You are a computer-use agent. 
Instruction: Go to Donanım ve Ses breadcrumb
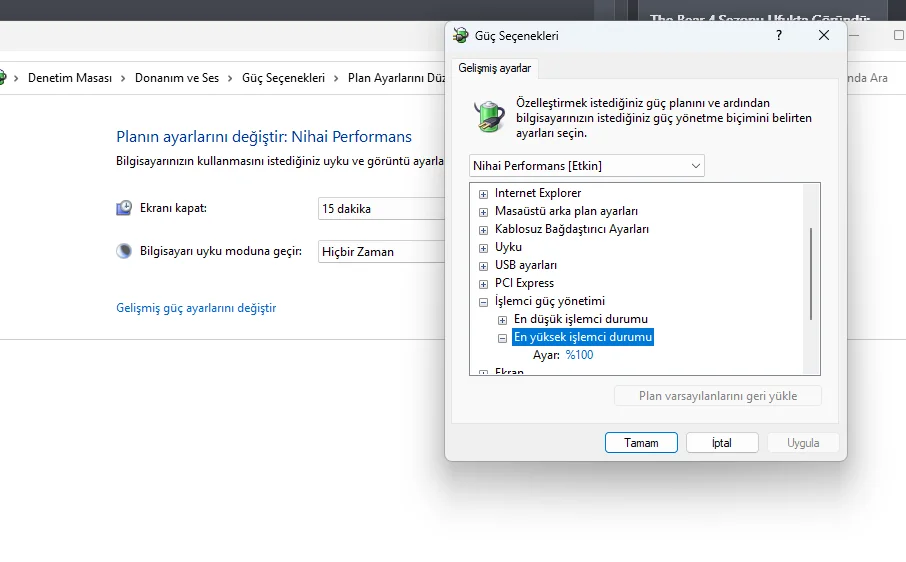pyautogui.click(x=177, y=78)
